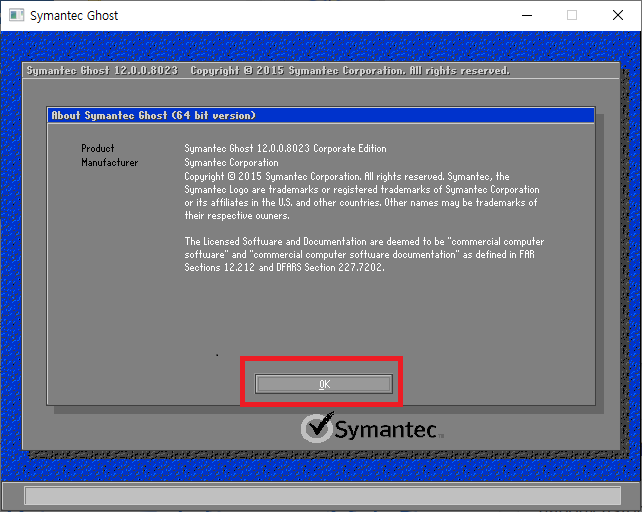Image resolution: width=642 pixels, height=512 pixels.
Task: Click the empty status bar at bottom
Action: 323,496
